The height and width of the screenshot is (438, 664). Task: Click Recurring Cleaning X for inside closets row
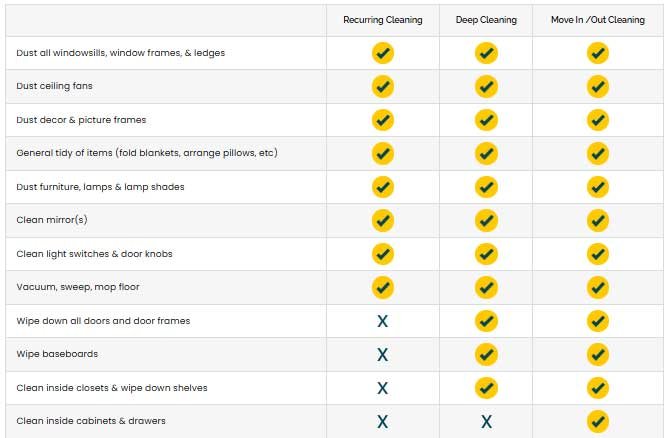[382, 388]
